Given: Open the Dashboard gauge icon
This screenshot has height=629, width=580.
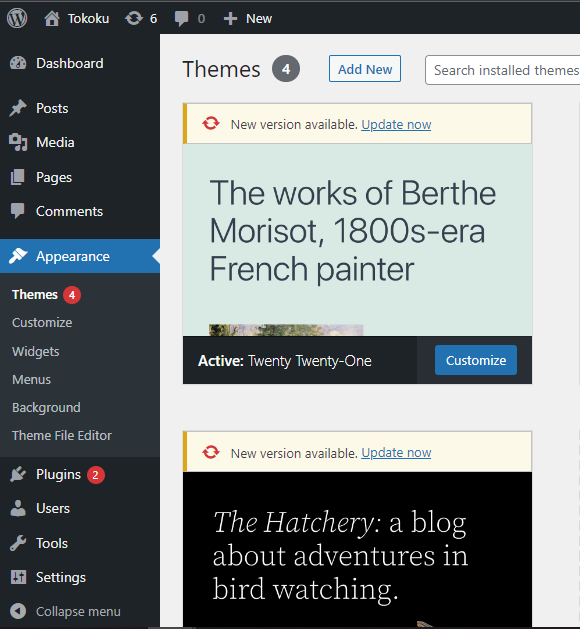Looking at the screenshot, I should (x=18, y=63).
